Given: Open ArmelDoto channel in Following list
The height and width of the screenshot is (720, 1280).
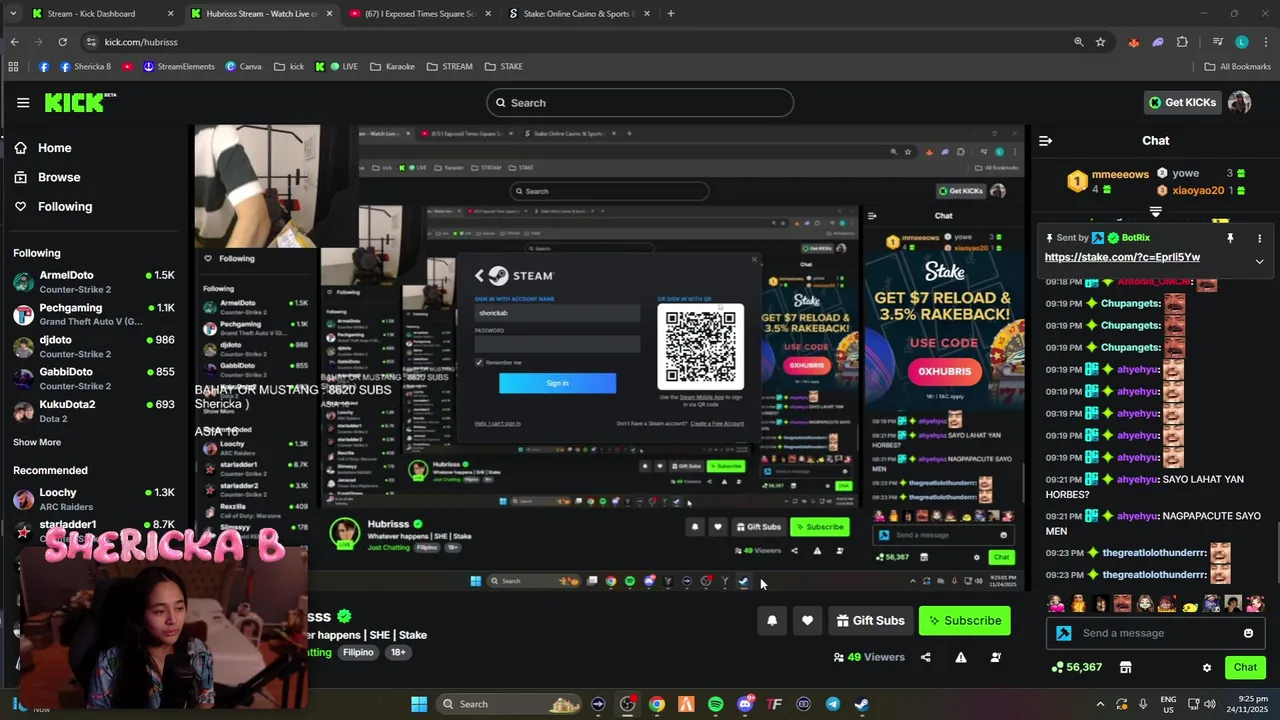Looking at the screenshot, I should click(94, 281).
